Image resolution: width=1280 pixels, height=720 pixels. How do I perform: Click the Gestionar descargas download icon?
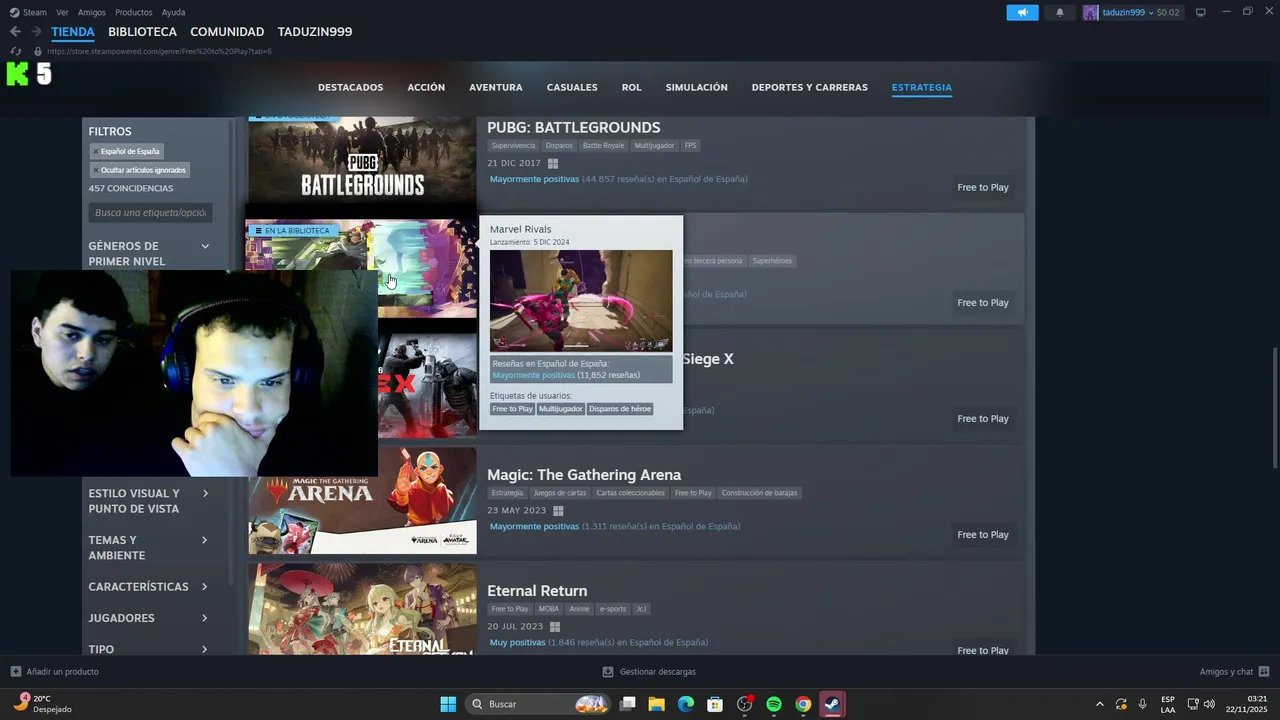tap(608, 672)
